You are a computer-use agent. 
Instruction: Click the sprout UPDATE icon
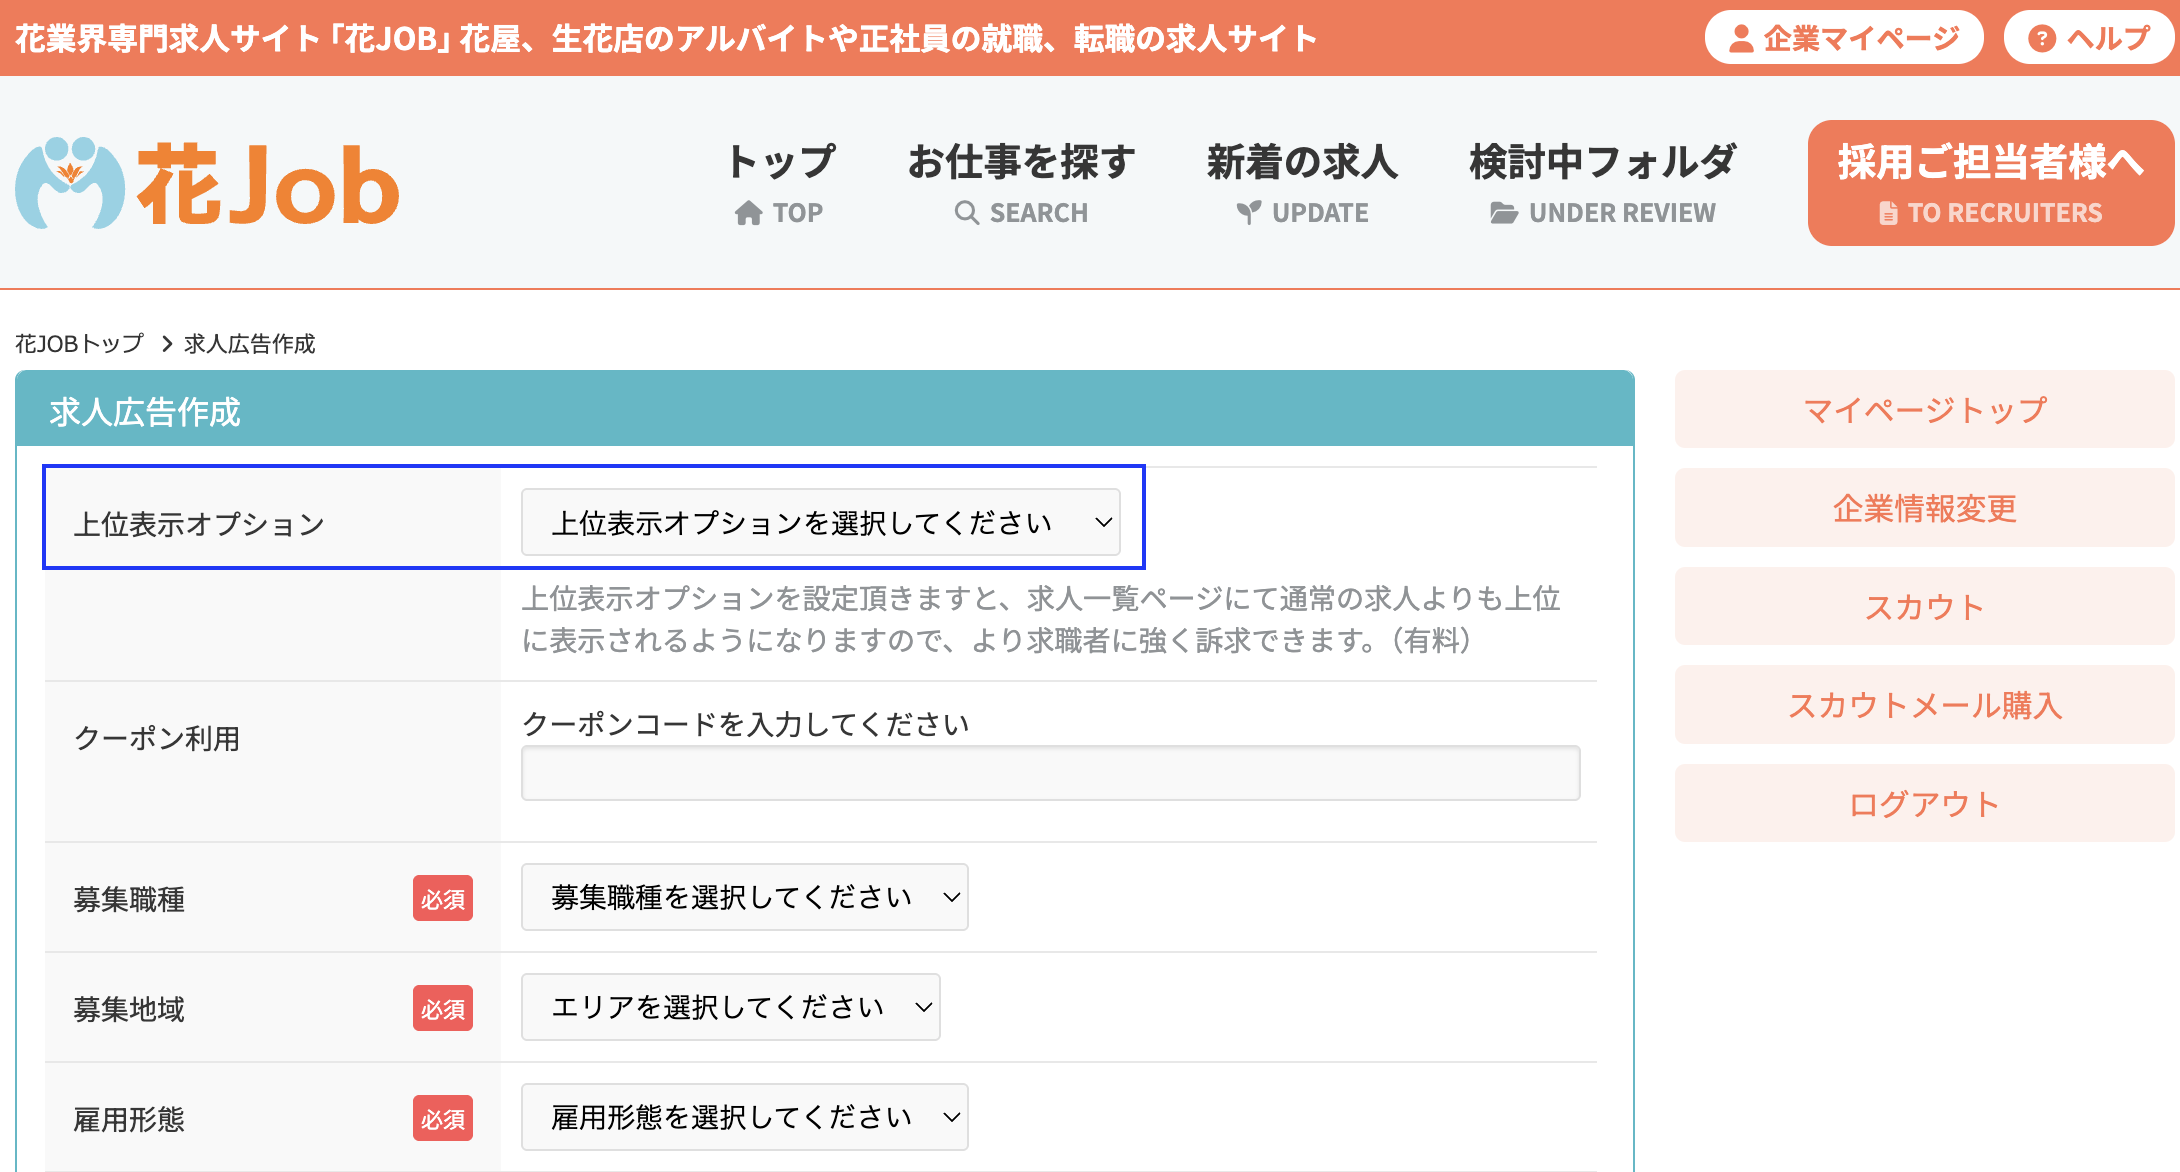1248,213
